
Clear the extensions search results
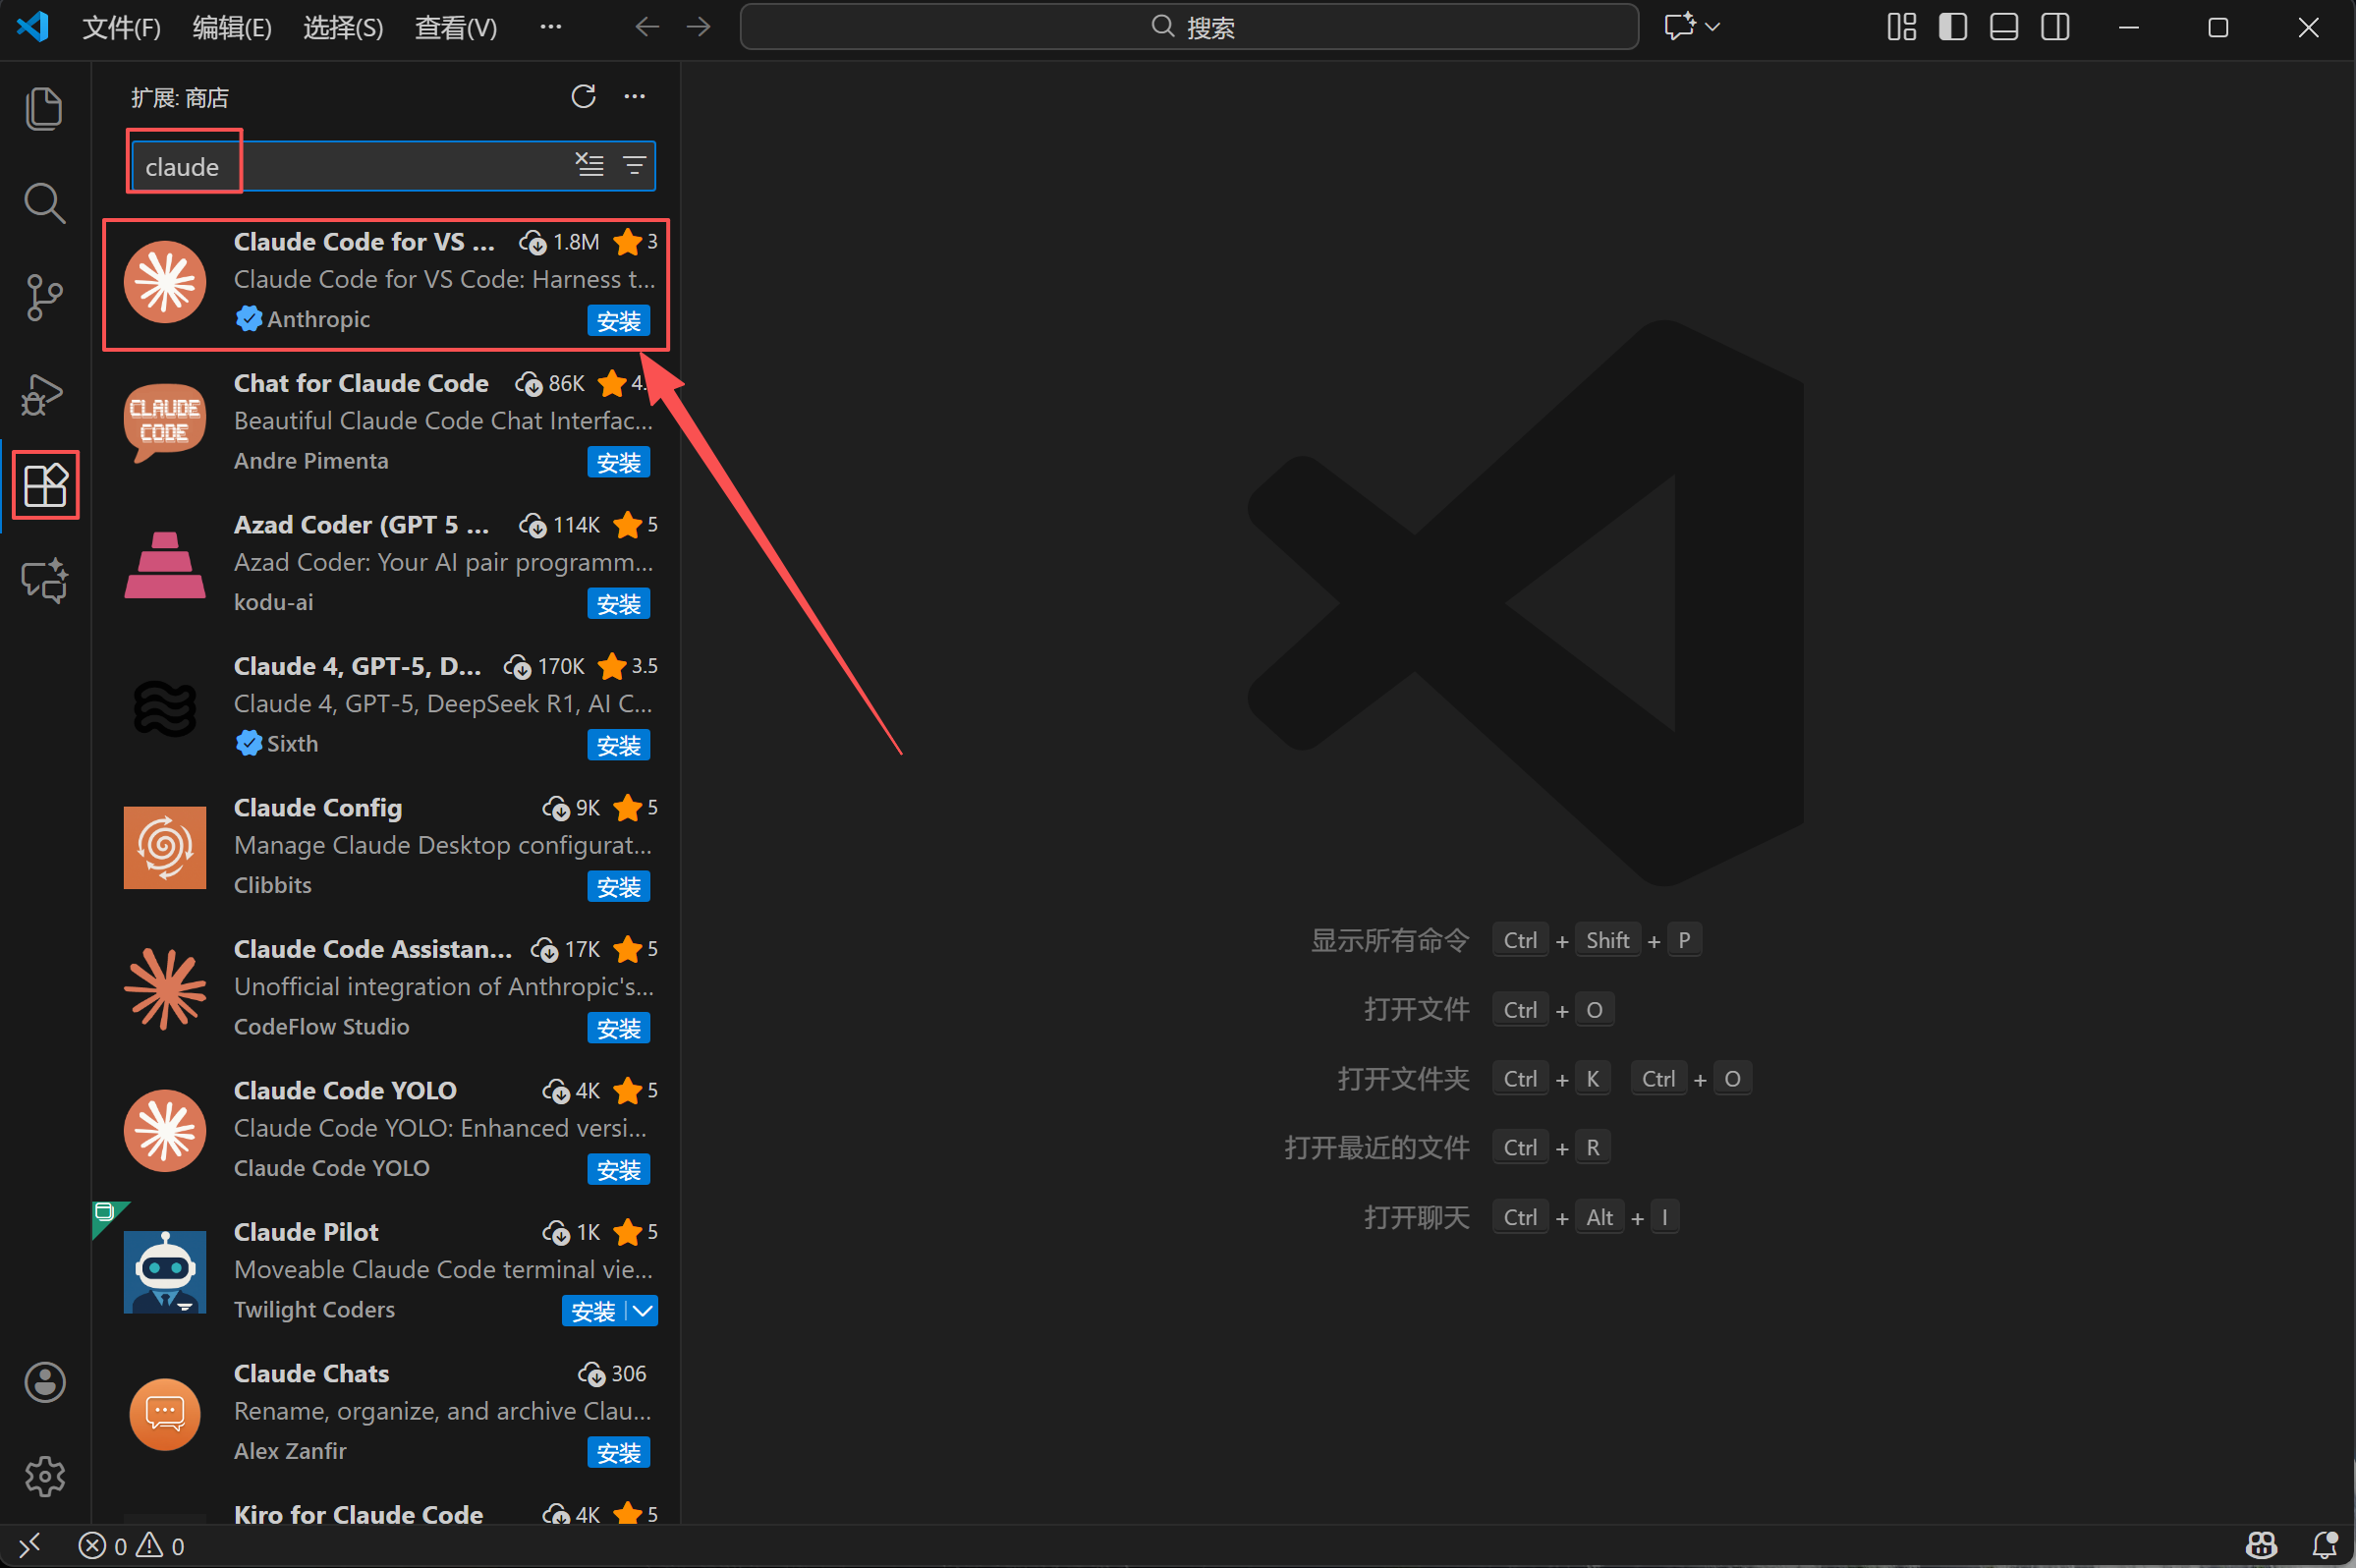(590, 165)
